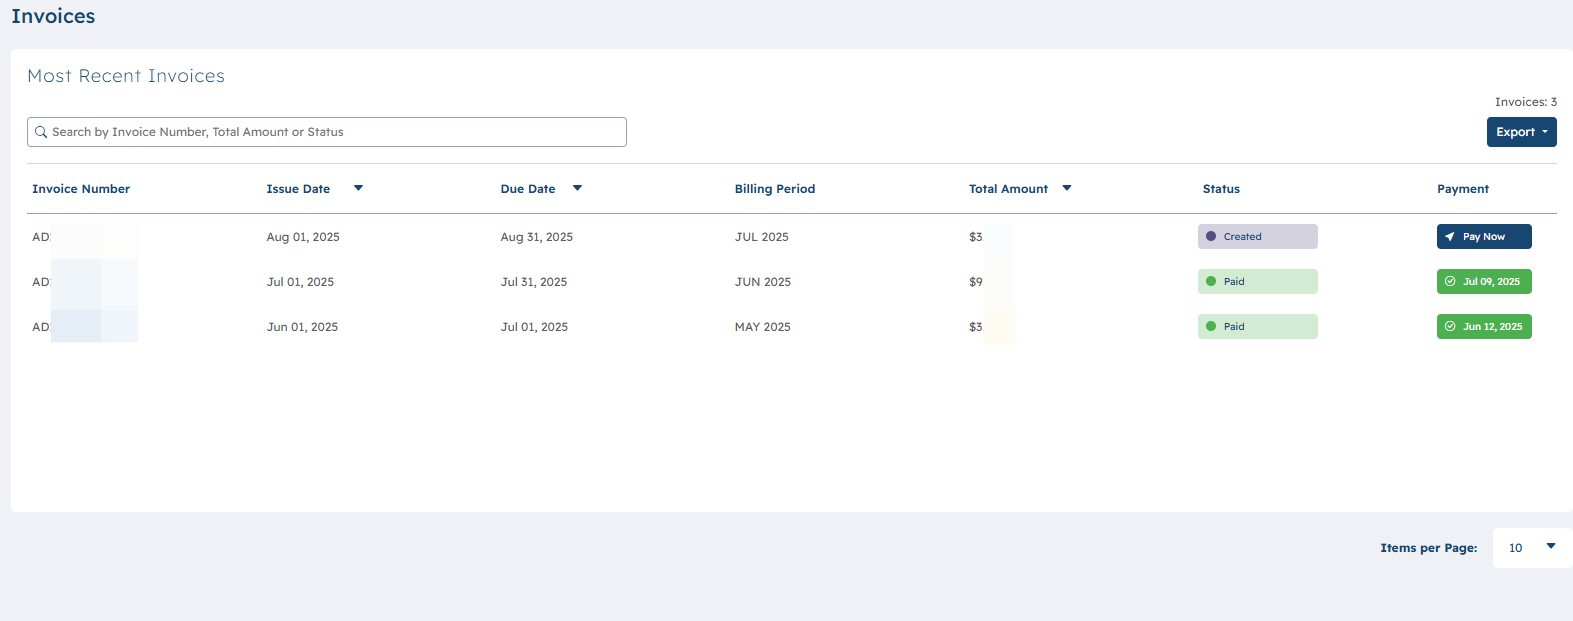The image size is (1573, 621).
Task: Click the Issue Date column header text
Action: coord(298,189)
